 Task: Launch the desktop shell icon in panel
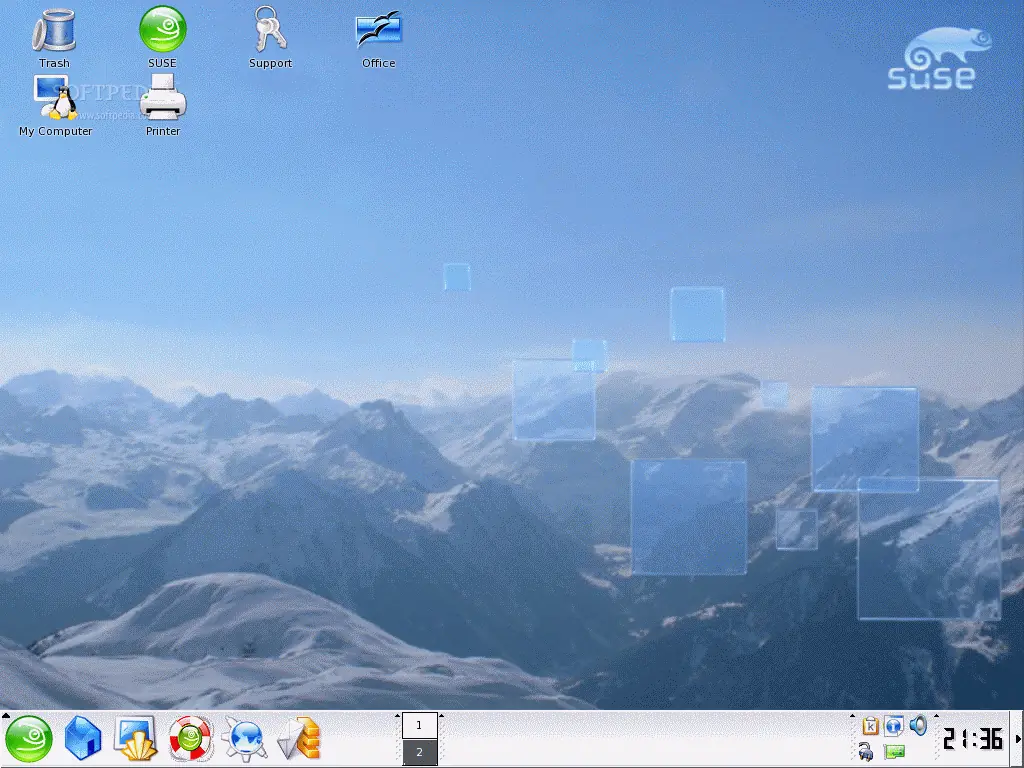click(136, 739)
